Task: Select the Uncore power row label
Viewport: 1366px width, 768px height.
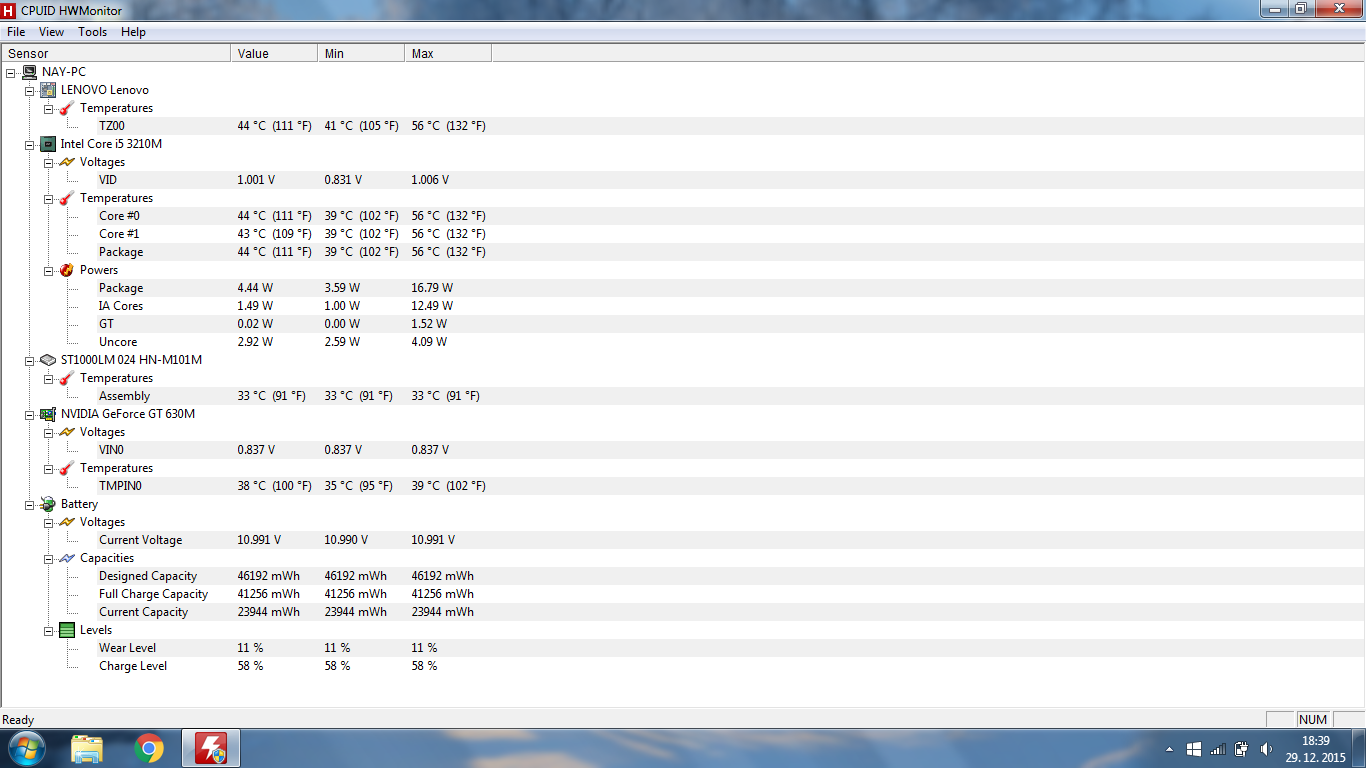Action: 118,342
